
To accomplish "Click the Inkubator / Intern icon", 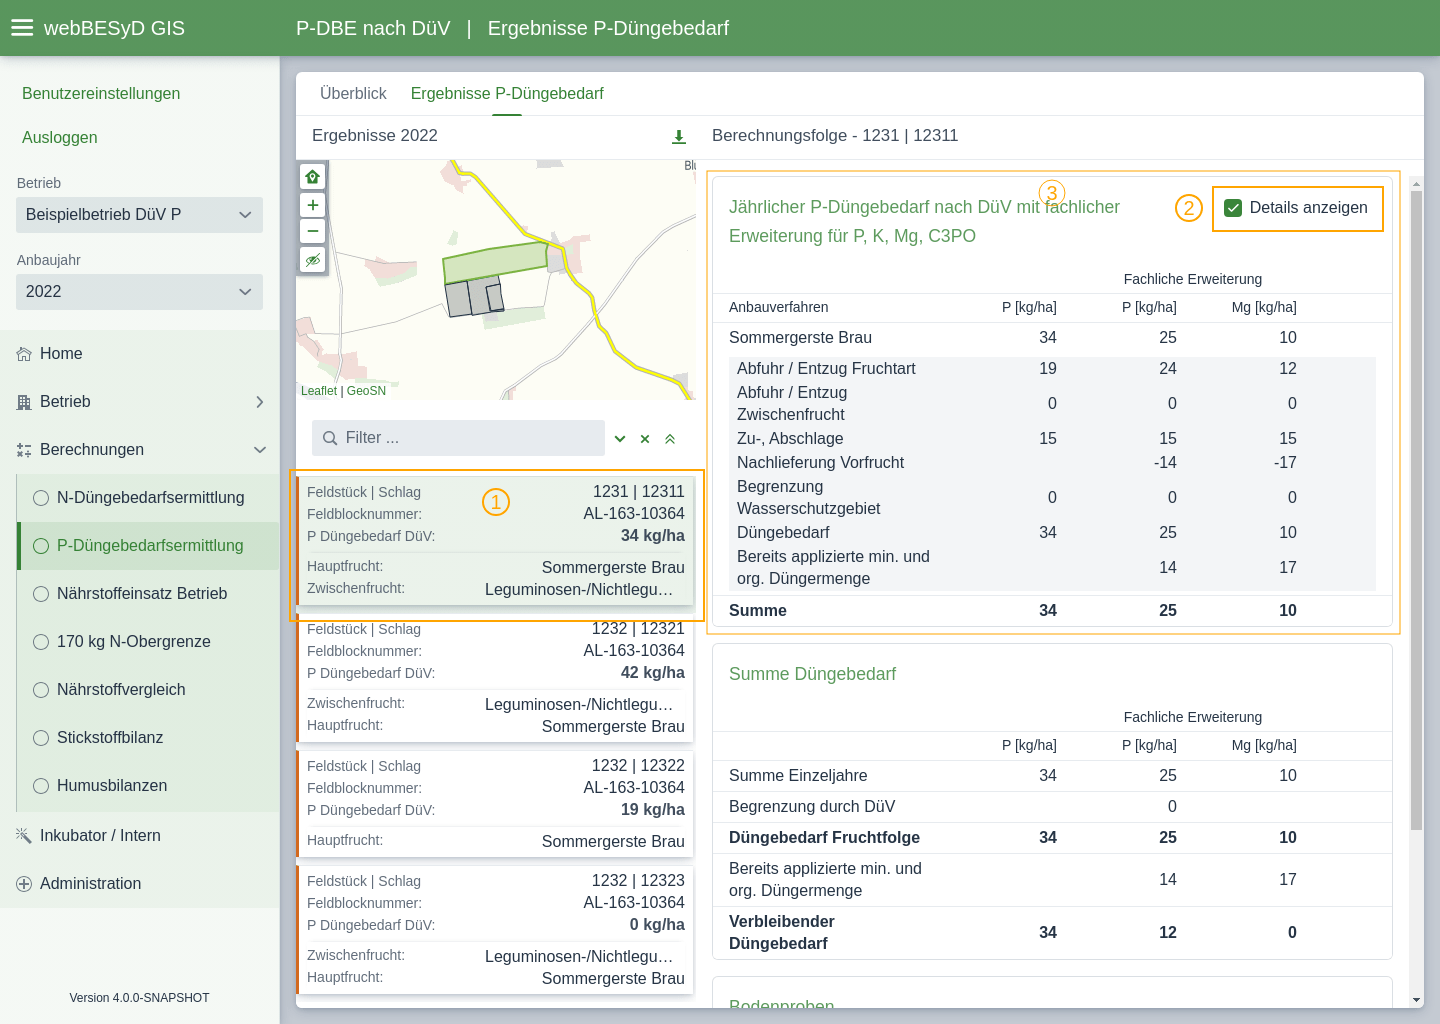I will tap(24, 836).
